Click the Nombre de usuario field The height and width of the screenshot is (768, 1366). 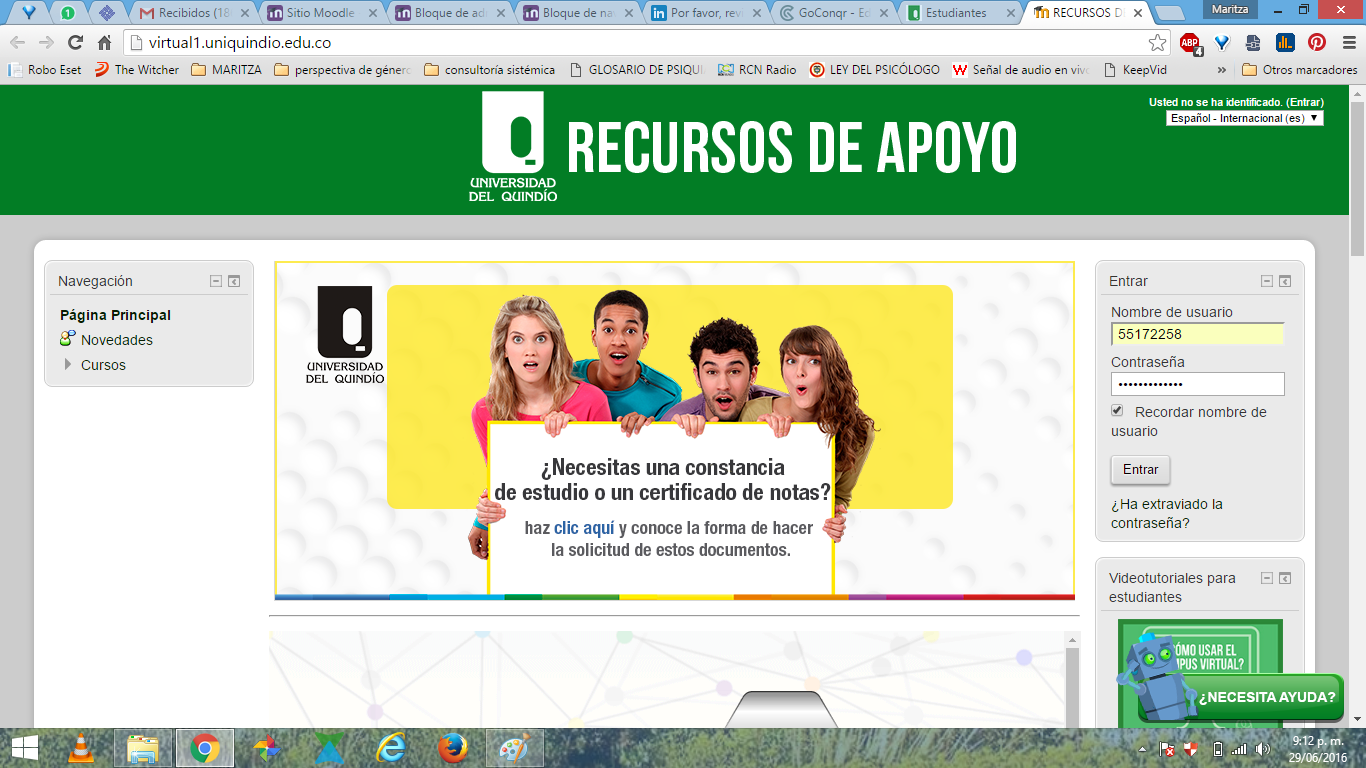[1197, 334]
